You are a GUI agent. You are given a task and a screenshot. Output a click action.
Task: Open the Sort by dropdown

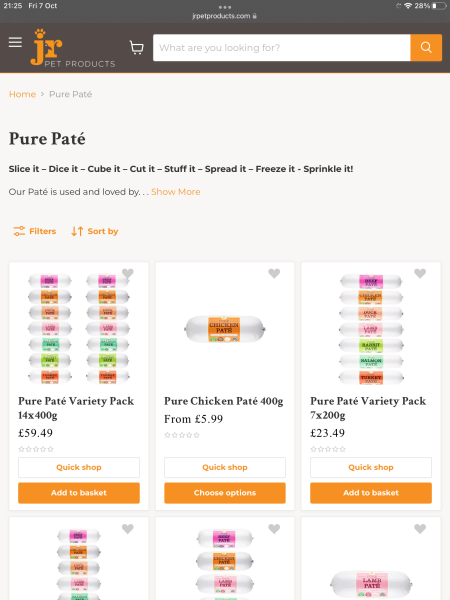(95, 231)
